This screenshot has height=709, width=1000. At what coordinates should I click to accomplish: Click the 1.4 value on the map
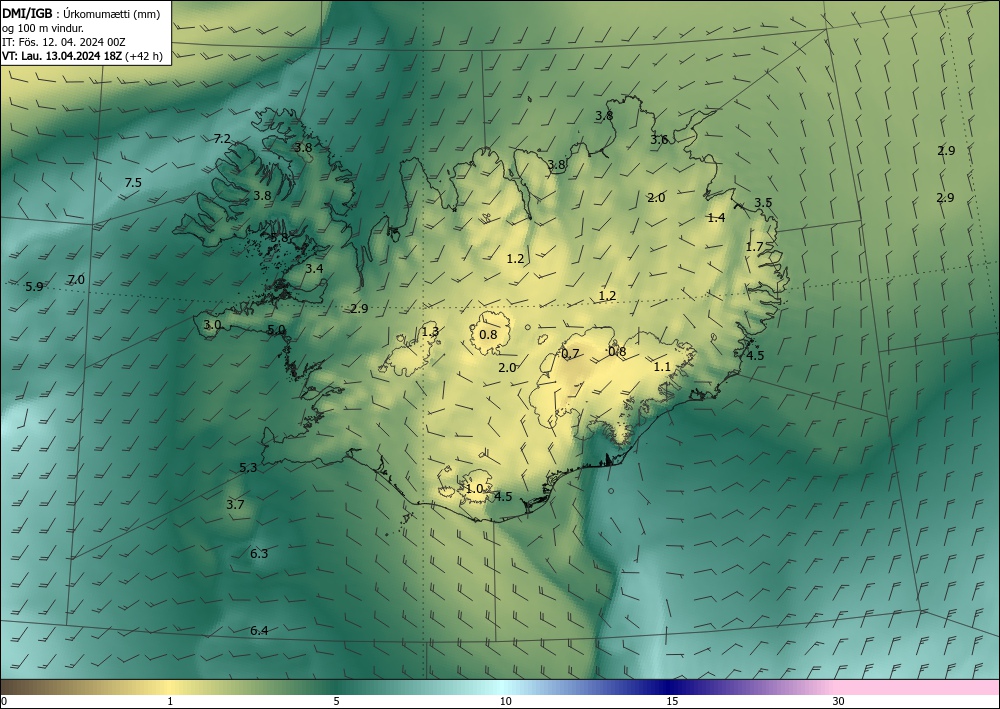[x=716, y=218]
